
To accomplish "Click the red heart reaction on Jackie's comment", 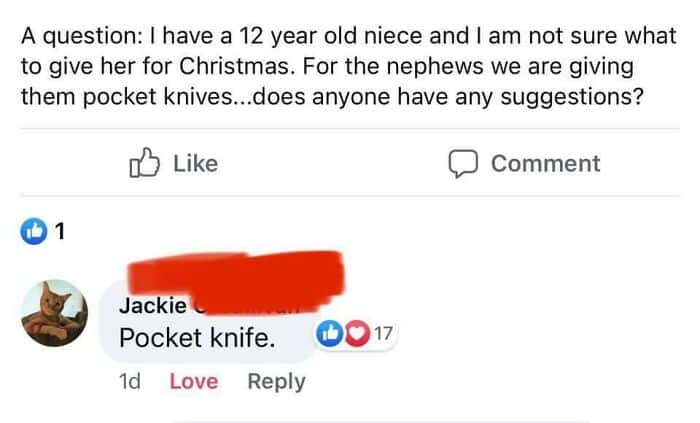I will (x=357, y=333).
